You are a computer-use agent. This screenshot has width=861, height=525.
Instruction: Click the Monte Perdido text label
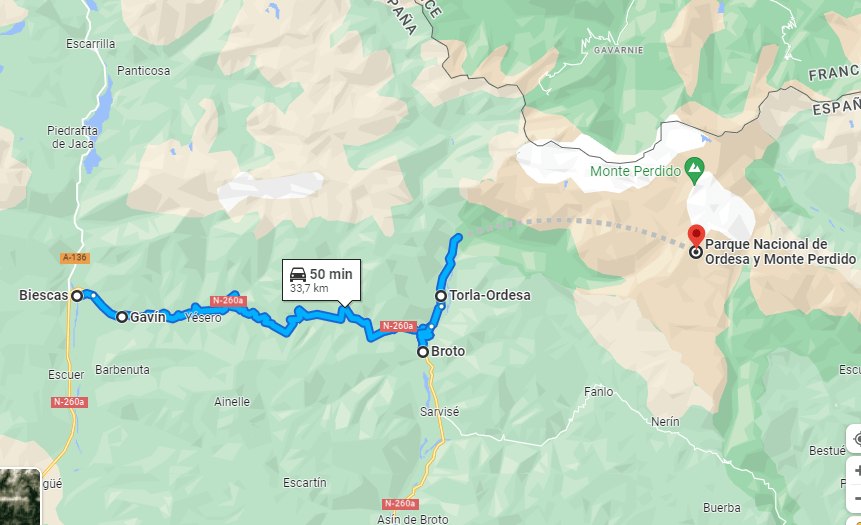tap(635, 171)
